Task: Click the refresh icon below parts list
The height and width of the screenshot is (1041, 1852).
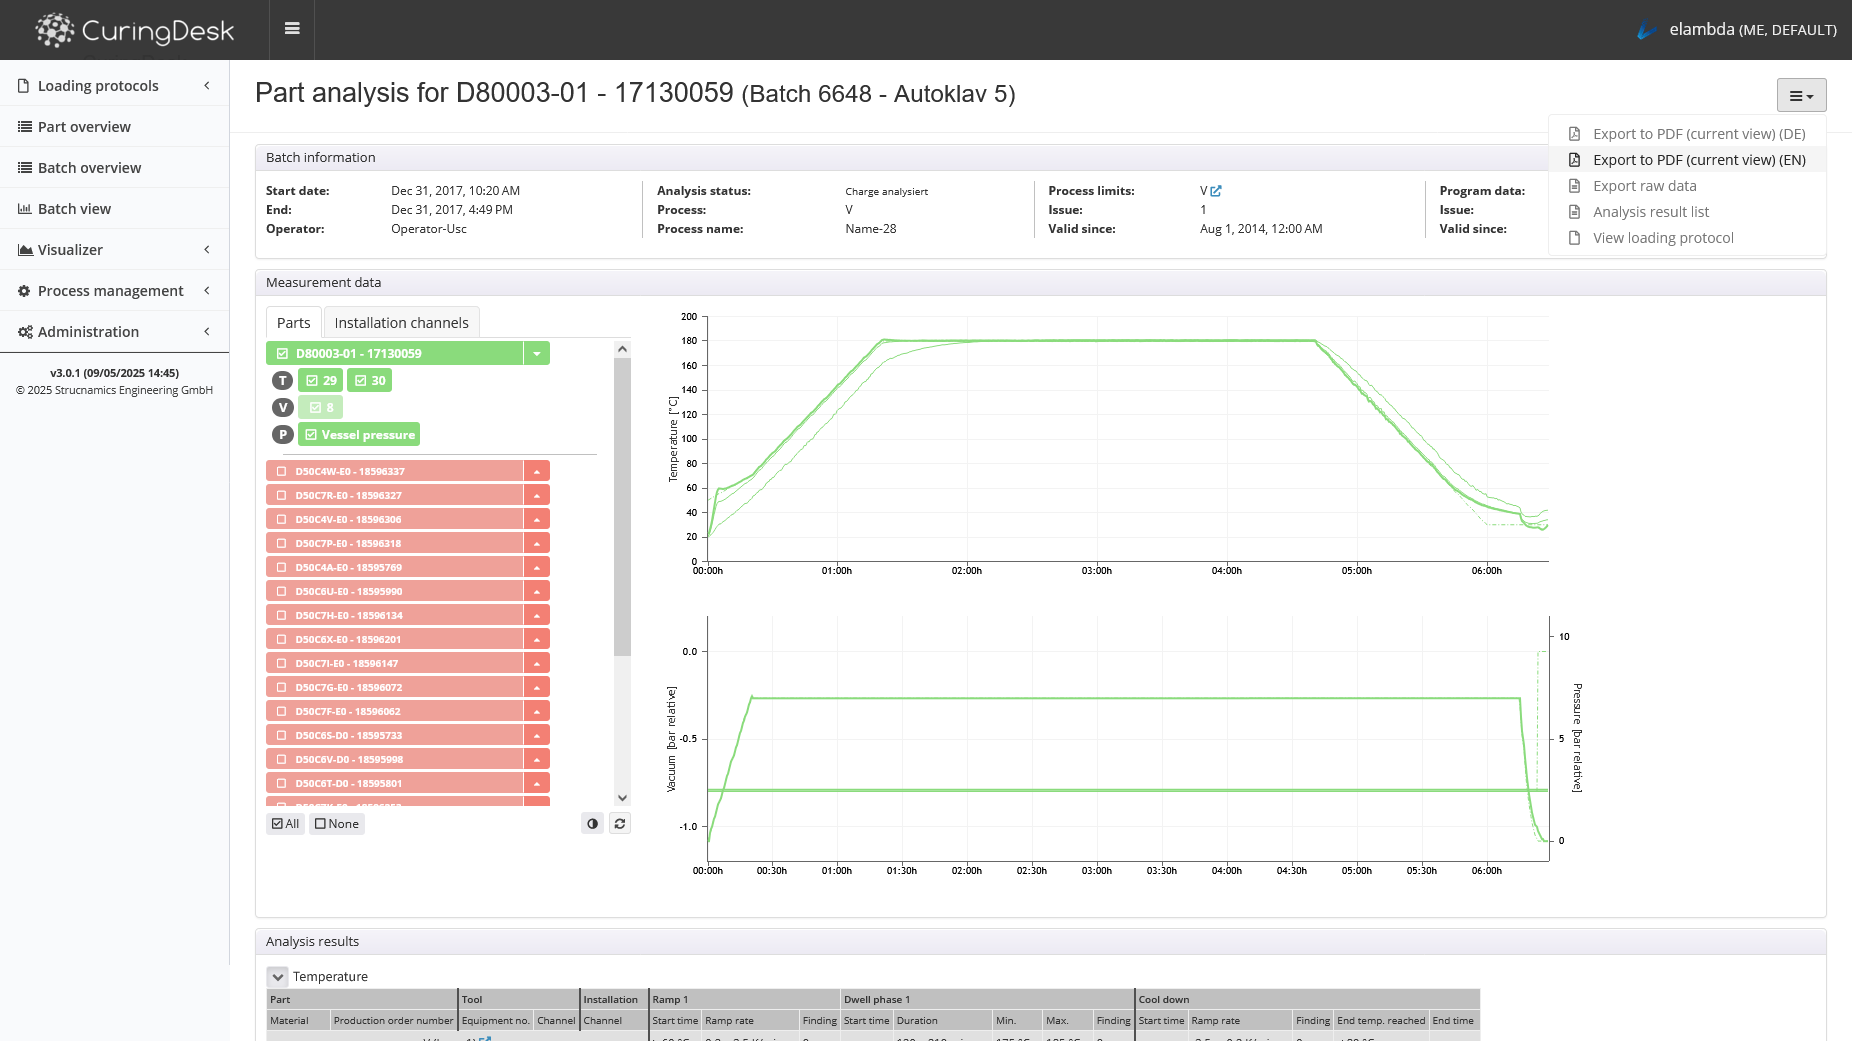Action: pyautogui.click(x=620, y=824)
